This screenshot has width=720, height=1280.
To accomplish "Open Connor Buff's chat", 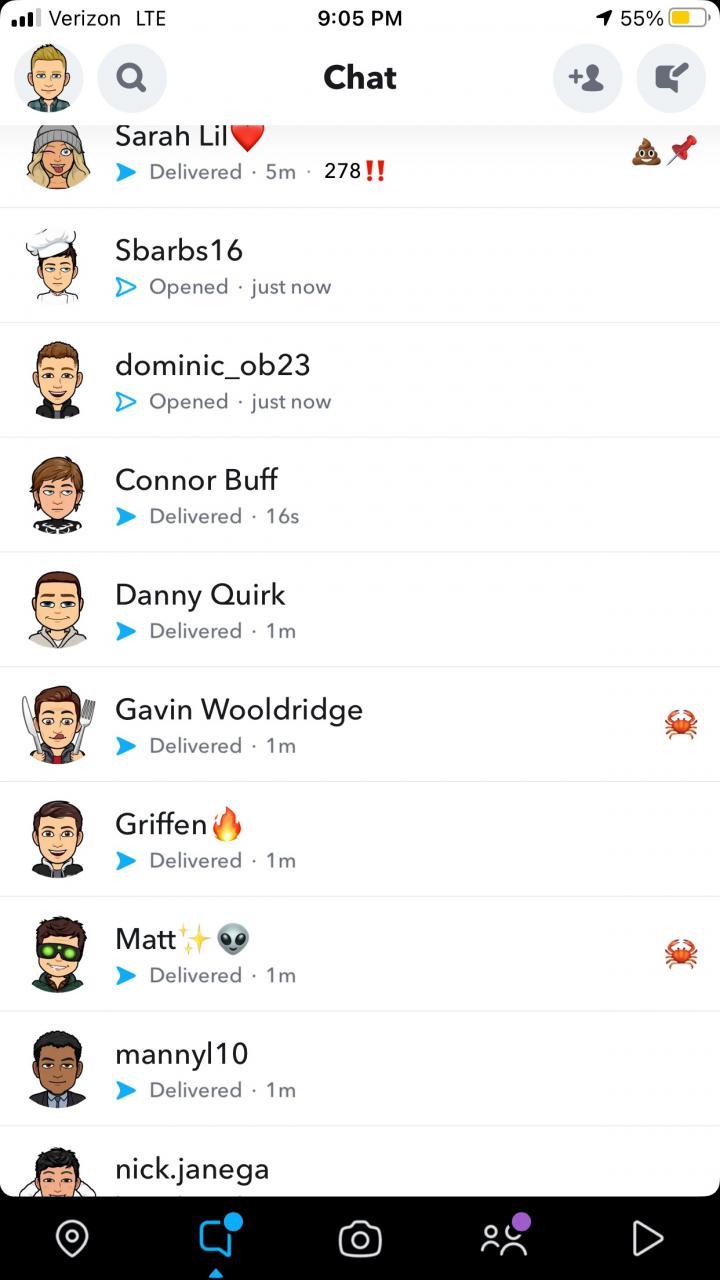I will 360,496.
